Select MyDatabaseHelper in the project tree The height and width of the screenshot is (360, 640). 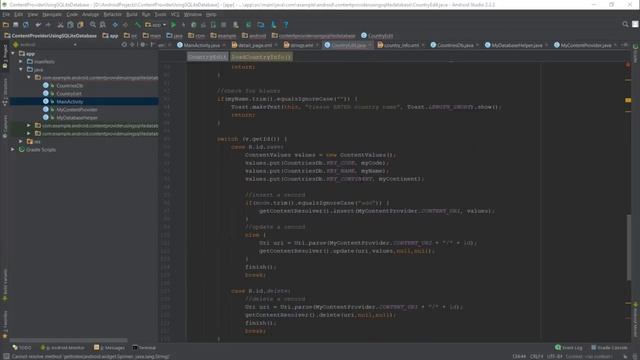coord(77,118)
